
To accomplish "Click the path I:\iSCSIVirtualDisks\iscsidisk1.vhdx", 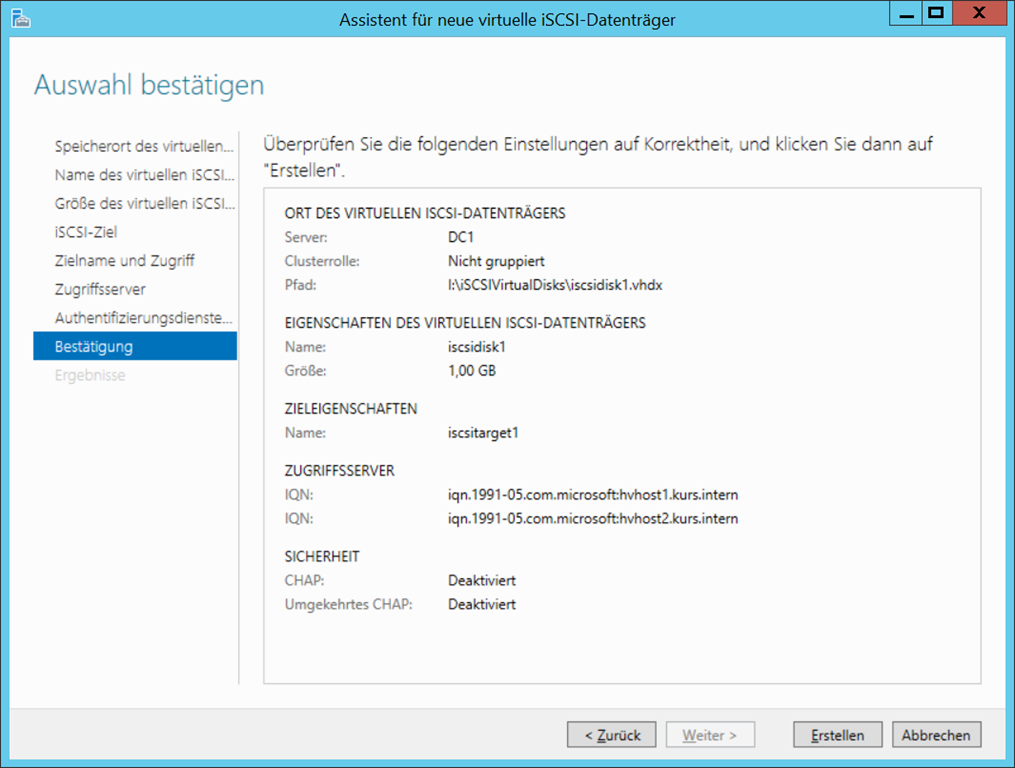I will click(x=555, y=285).
